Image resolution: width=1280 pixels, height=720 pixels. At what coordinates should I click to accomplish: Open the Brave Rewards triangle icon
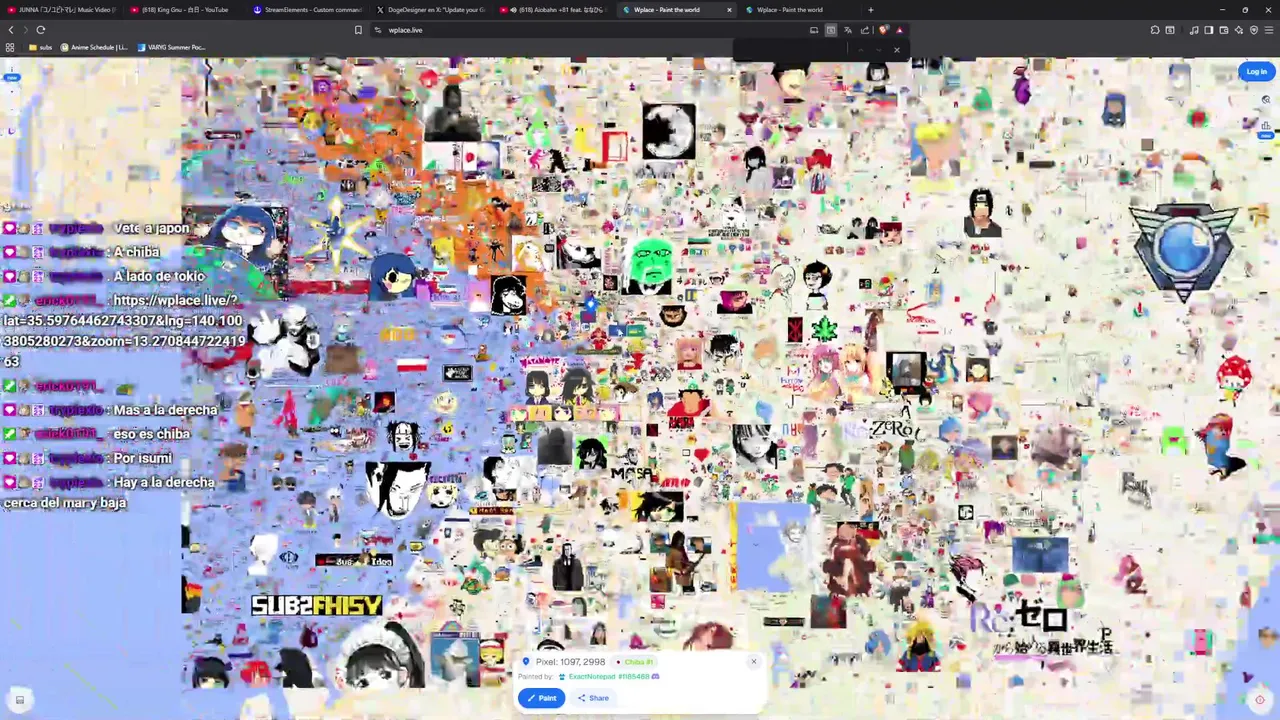pyautogui.click(x=899, y=30)
